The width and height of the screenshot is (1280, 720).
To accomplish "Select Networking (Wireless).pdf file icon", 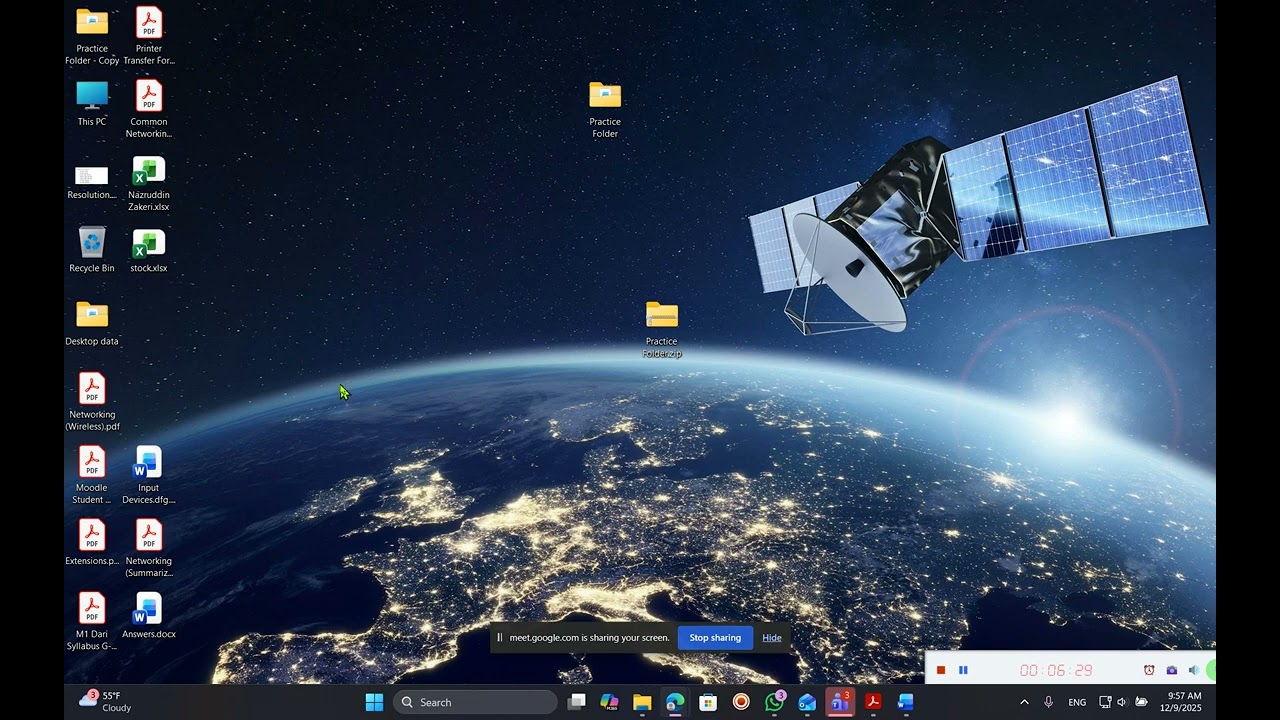I will click(92, 402).
